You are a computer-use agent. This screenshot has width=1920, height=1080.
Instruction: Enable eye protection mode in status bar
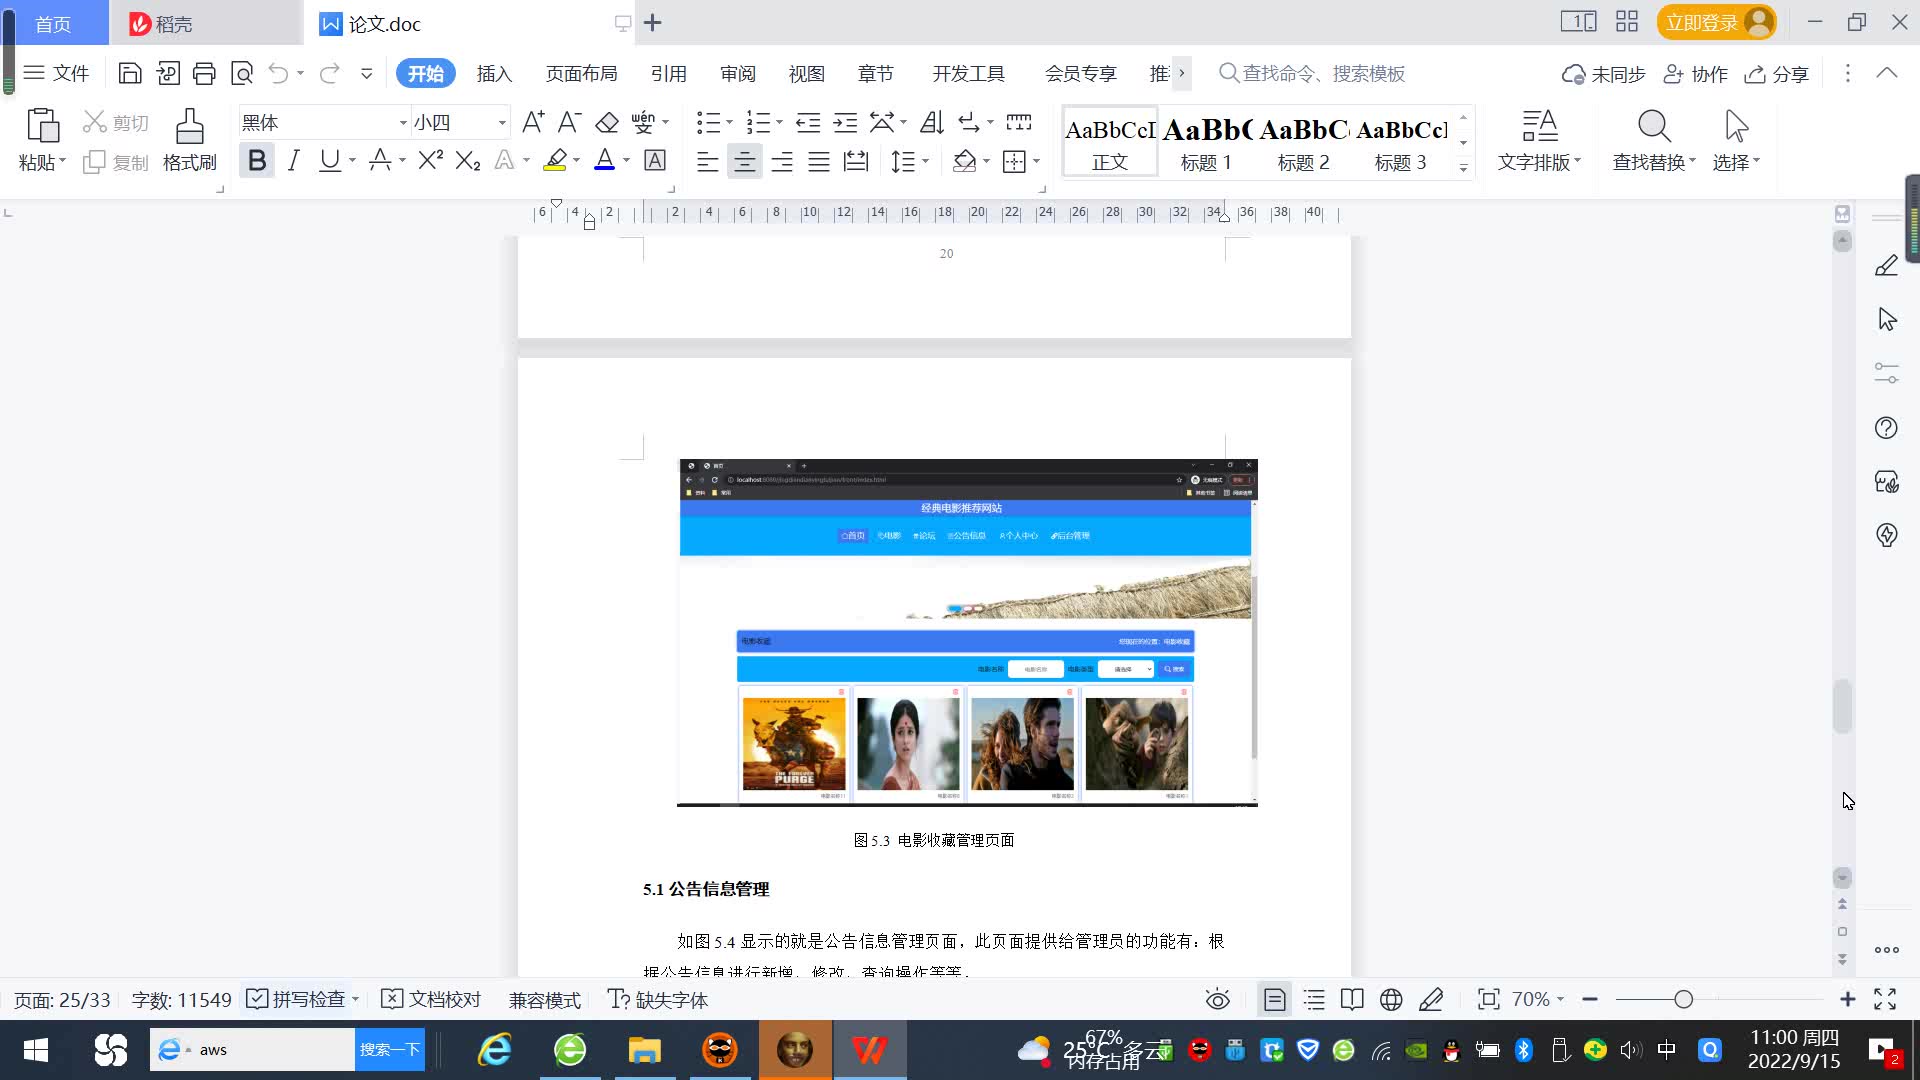point(1217,1000)
